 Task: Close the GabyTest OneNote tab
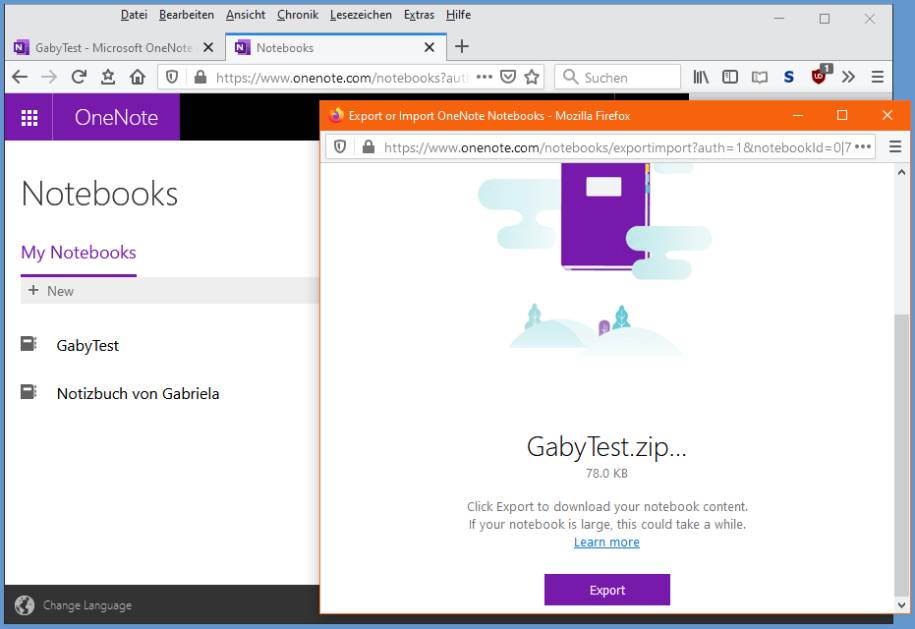[x=208, y=47]
